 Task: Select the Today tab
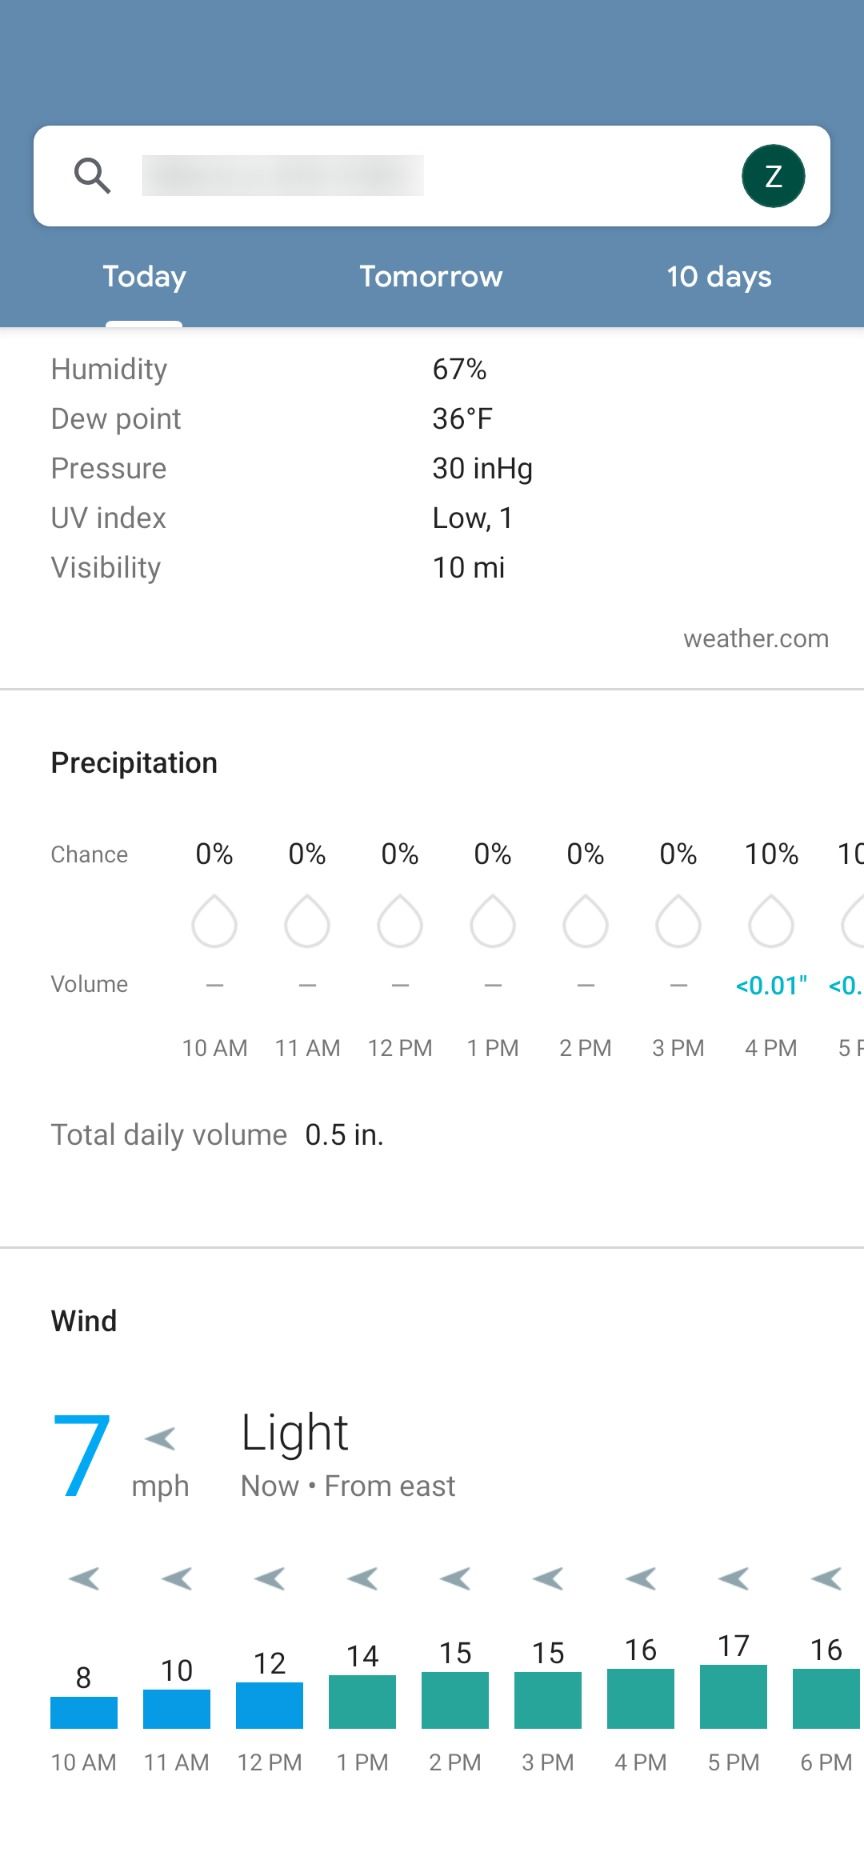(143, 277)
